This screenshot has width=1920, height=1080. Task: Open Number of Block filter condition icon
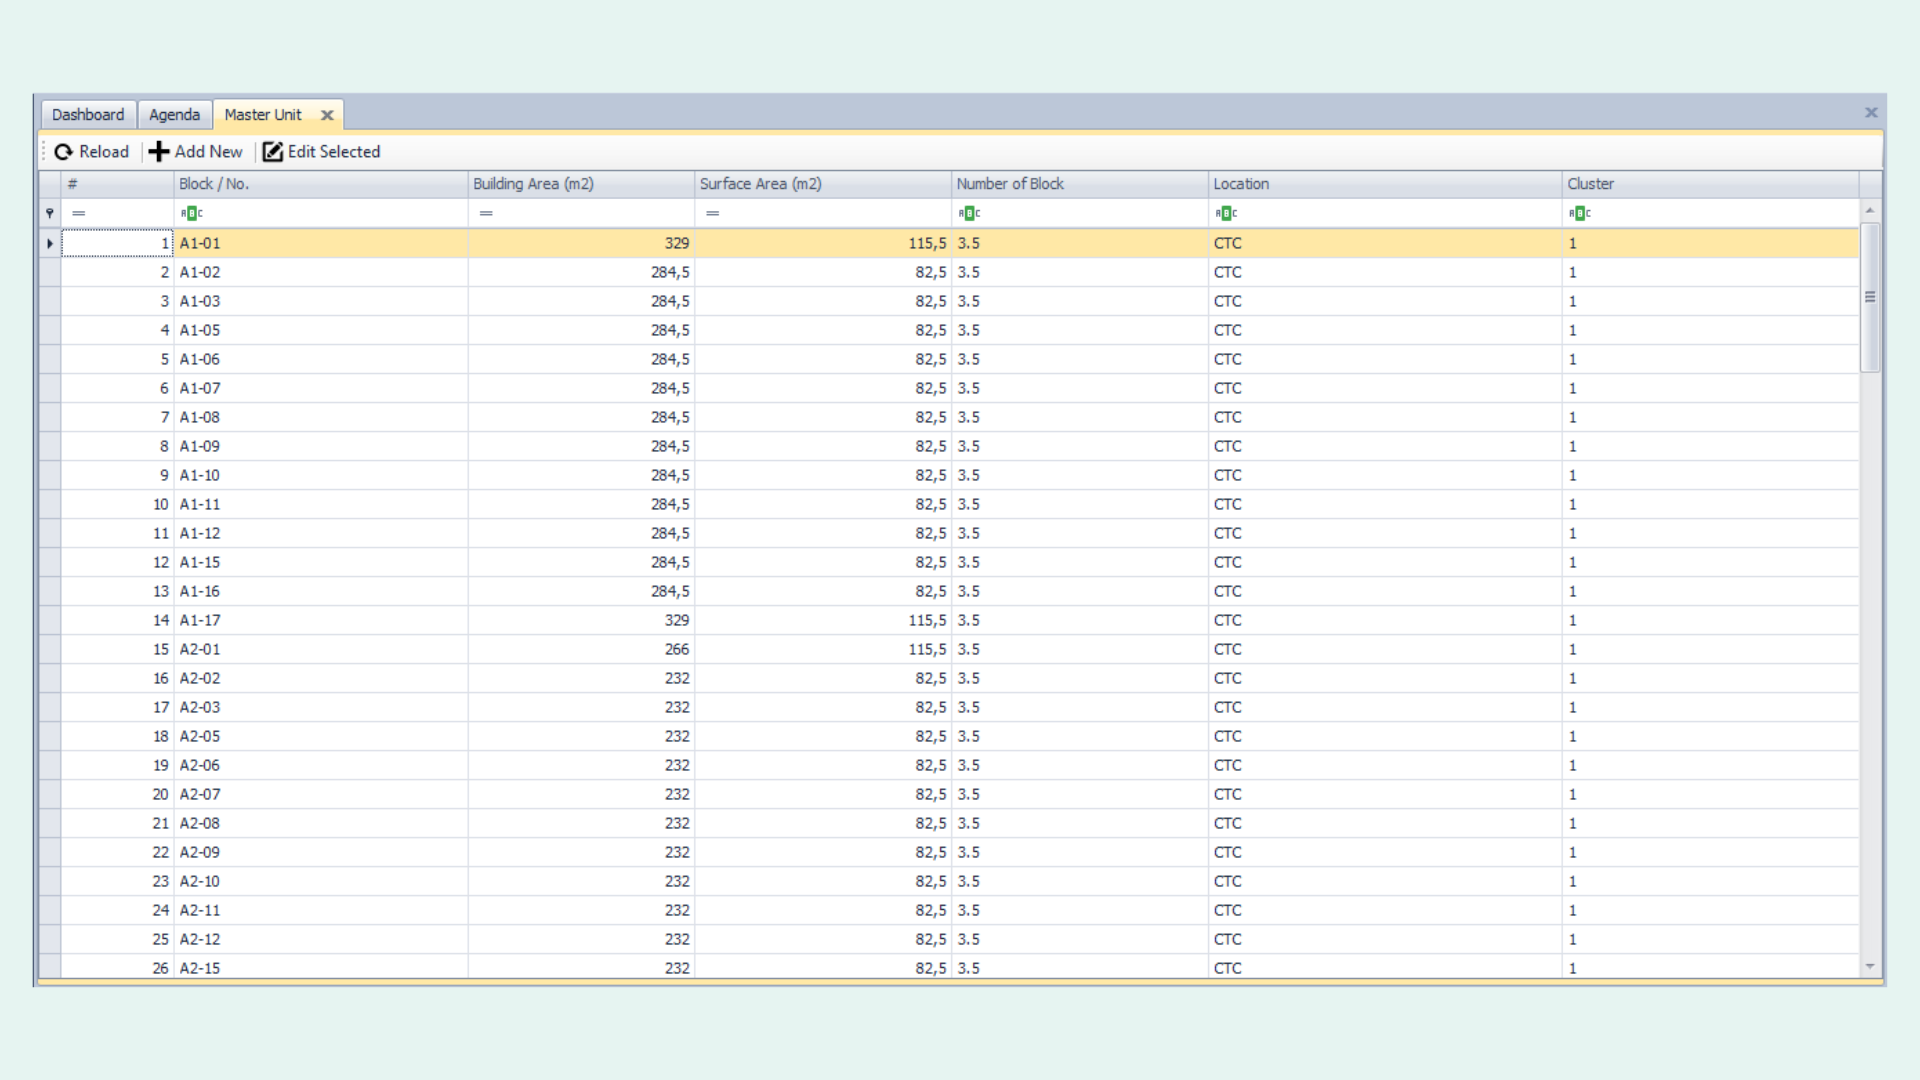coord(969,213)
